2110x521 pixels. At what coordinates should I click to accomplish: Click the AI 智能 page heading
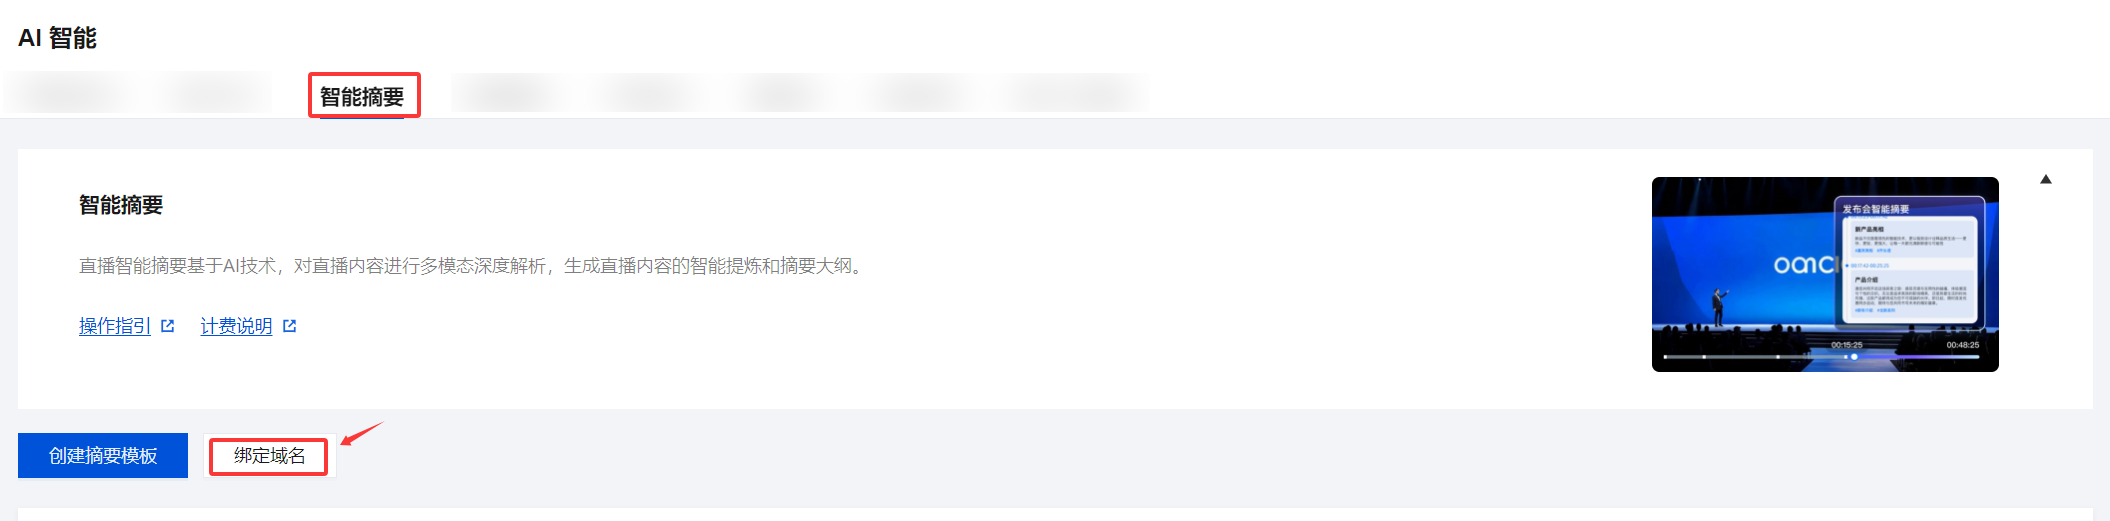click(57, 38)
